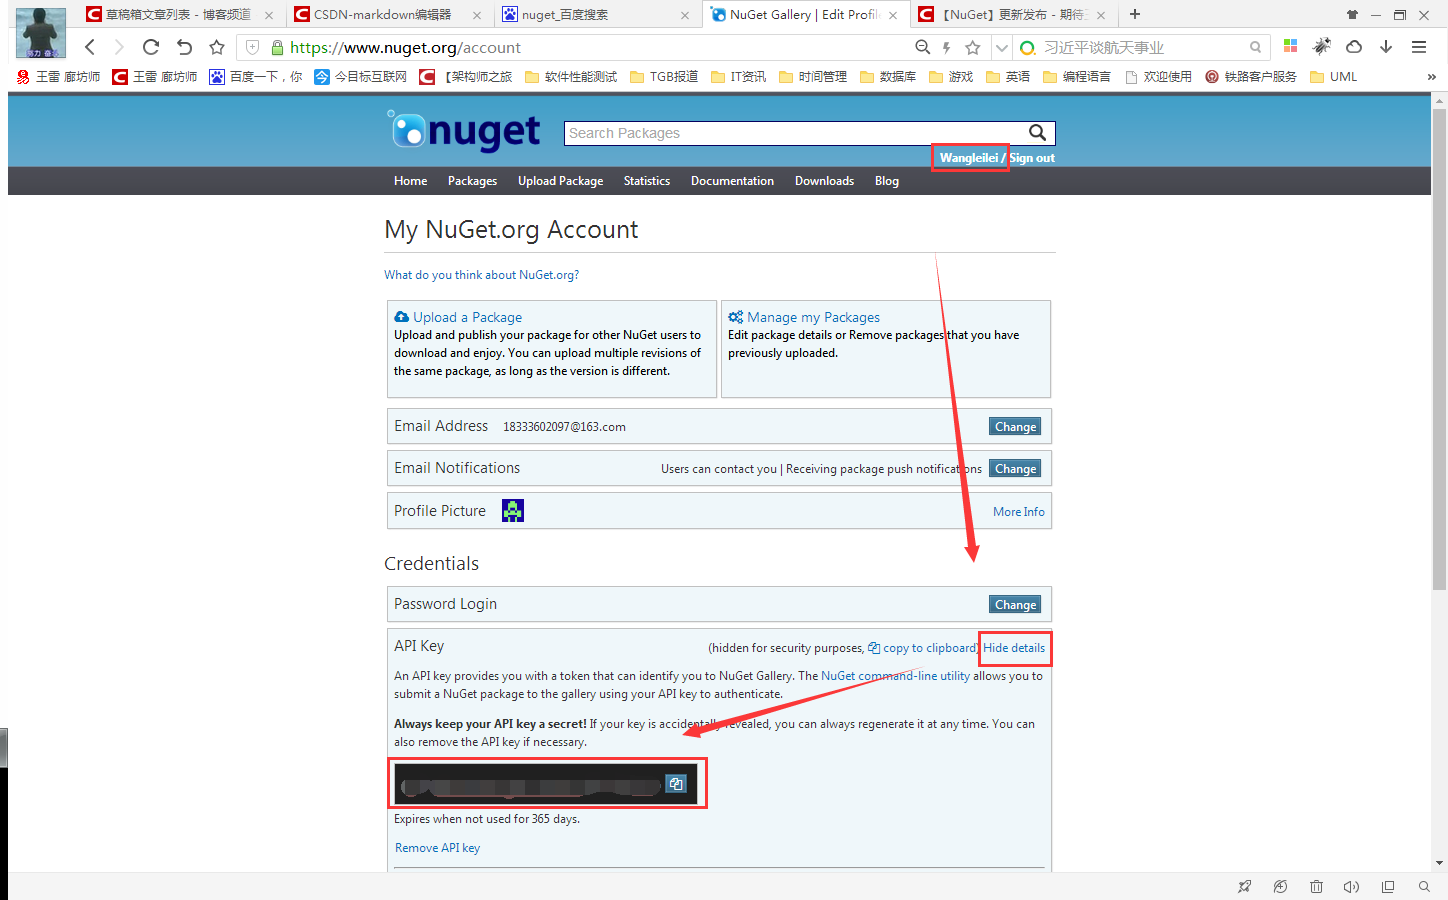The image size is (1448, 900).
Task: Click the page vertical scrollbar
Action: (1440, 350)
